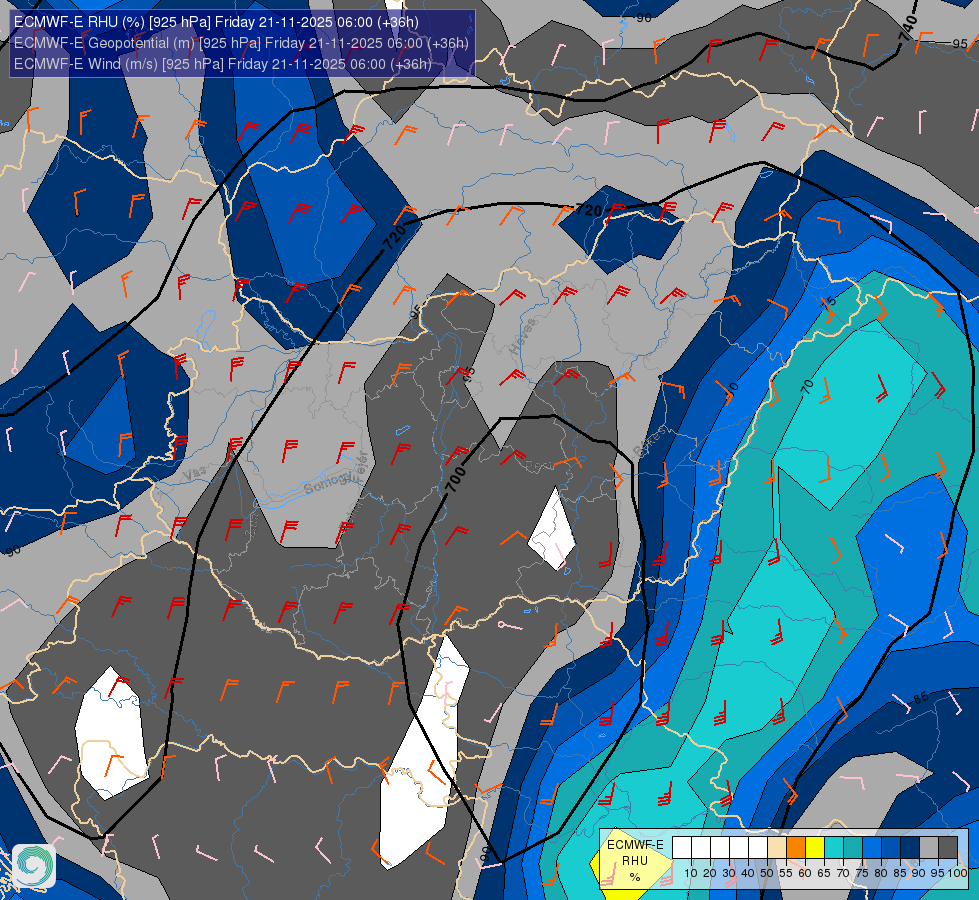Click the Heves county label
Viewport: 979px width, 900px height.
click(523, 336)
